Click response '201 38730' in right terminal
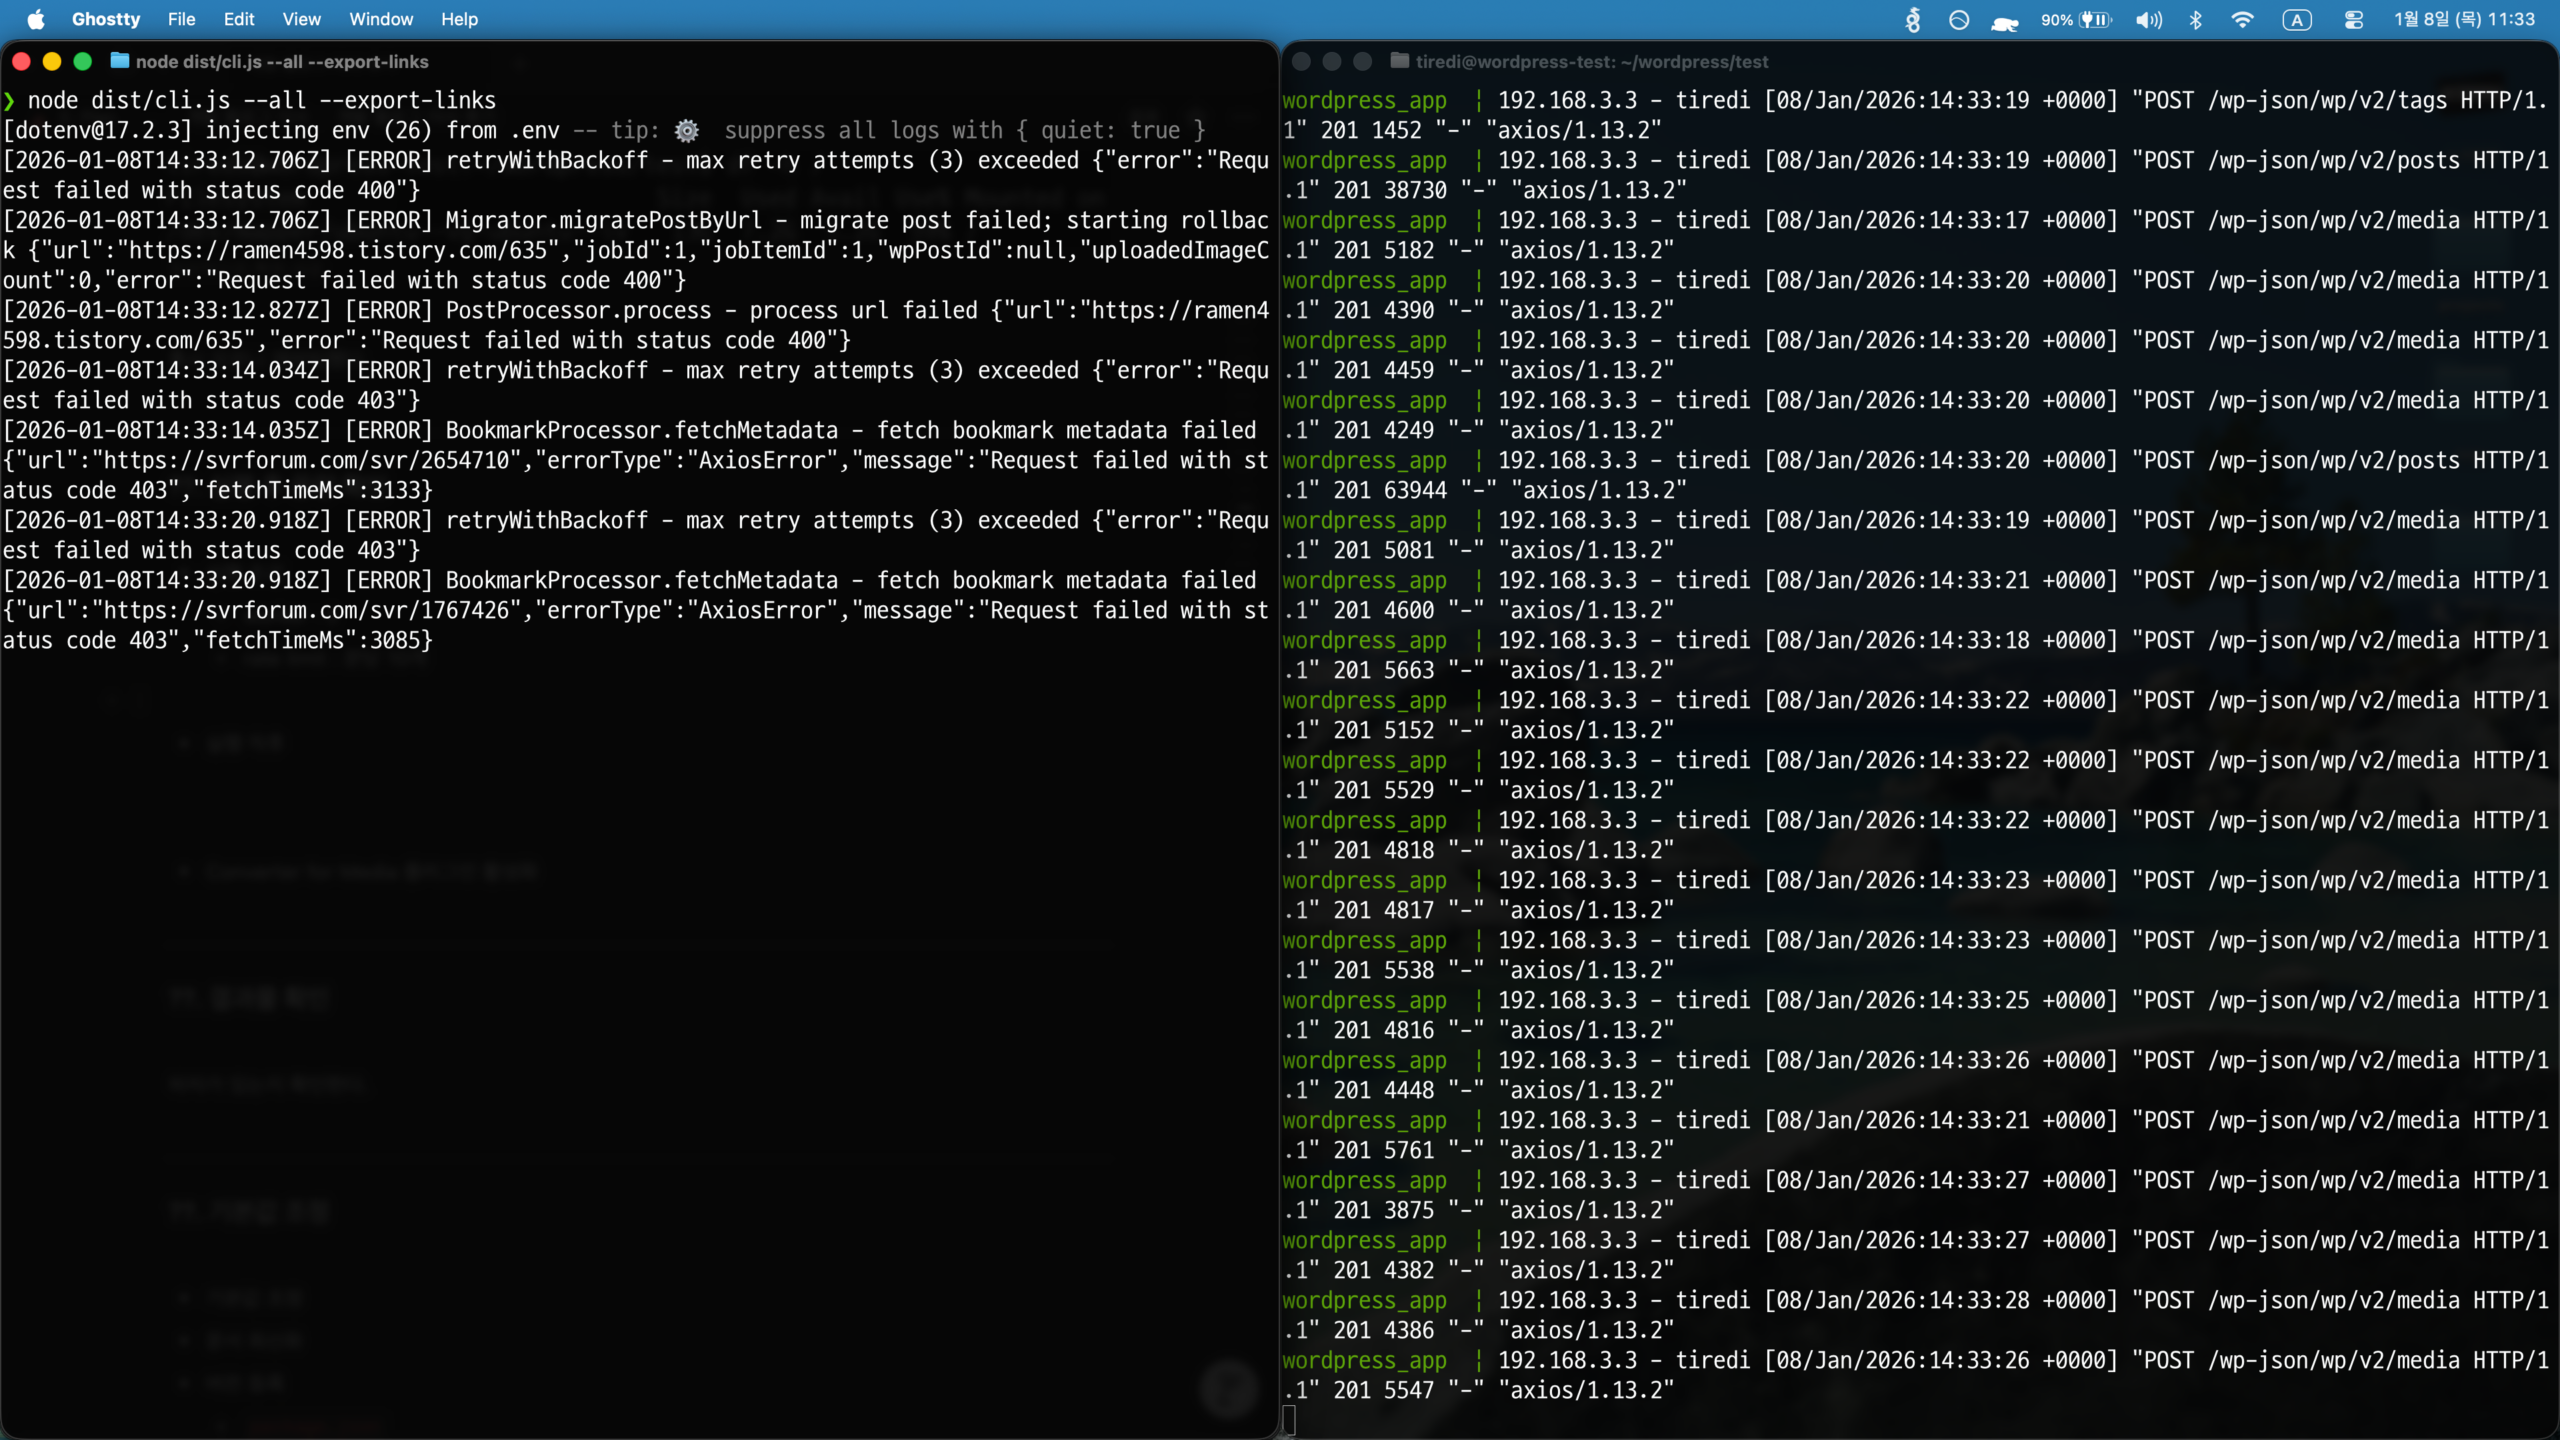This screenshot has height=1440, width=2560. 1390,190
